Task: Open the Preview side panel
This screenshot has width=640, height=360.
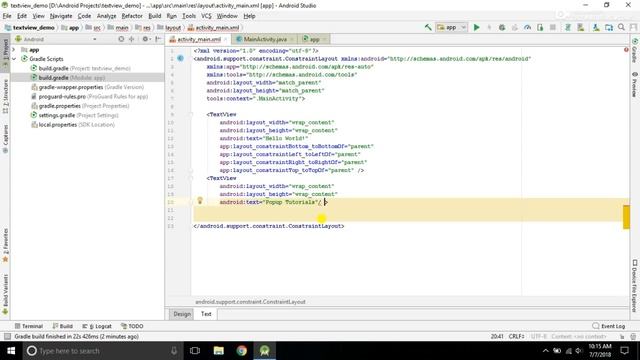Action: pyautogui.click(x=635, y=84)
